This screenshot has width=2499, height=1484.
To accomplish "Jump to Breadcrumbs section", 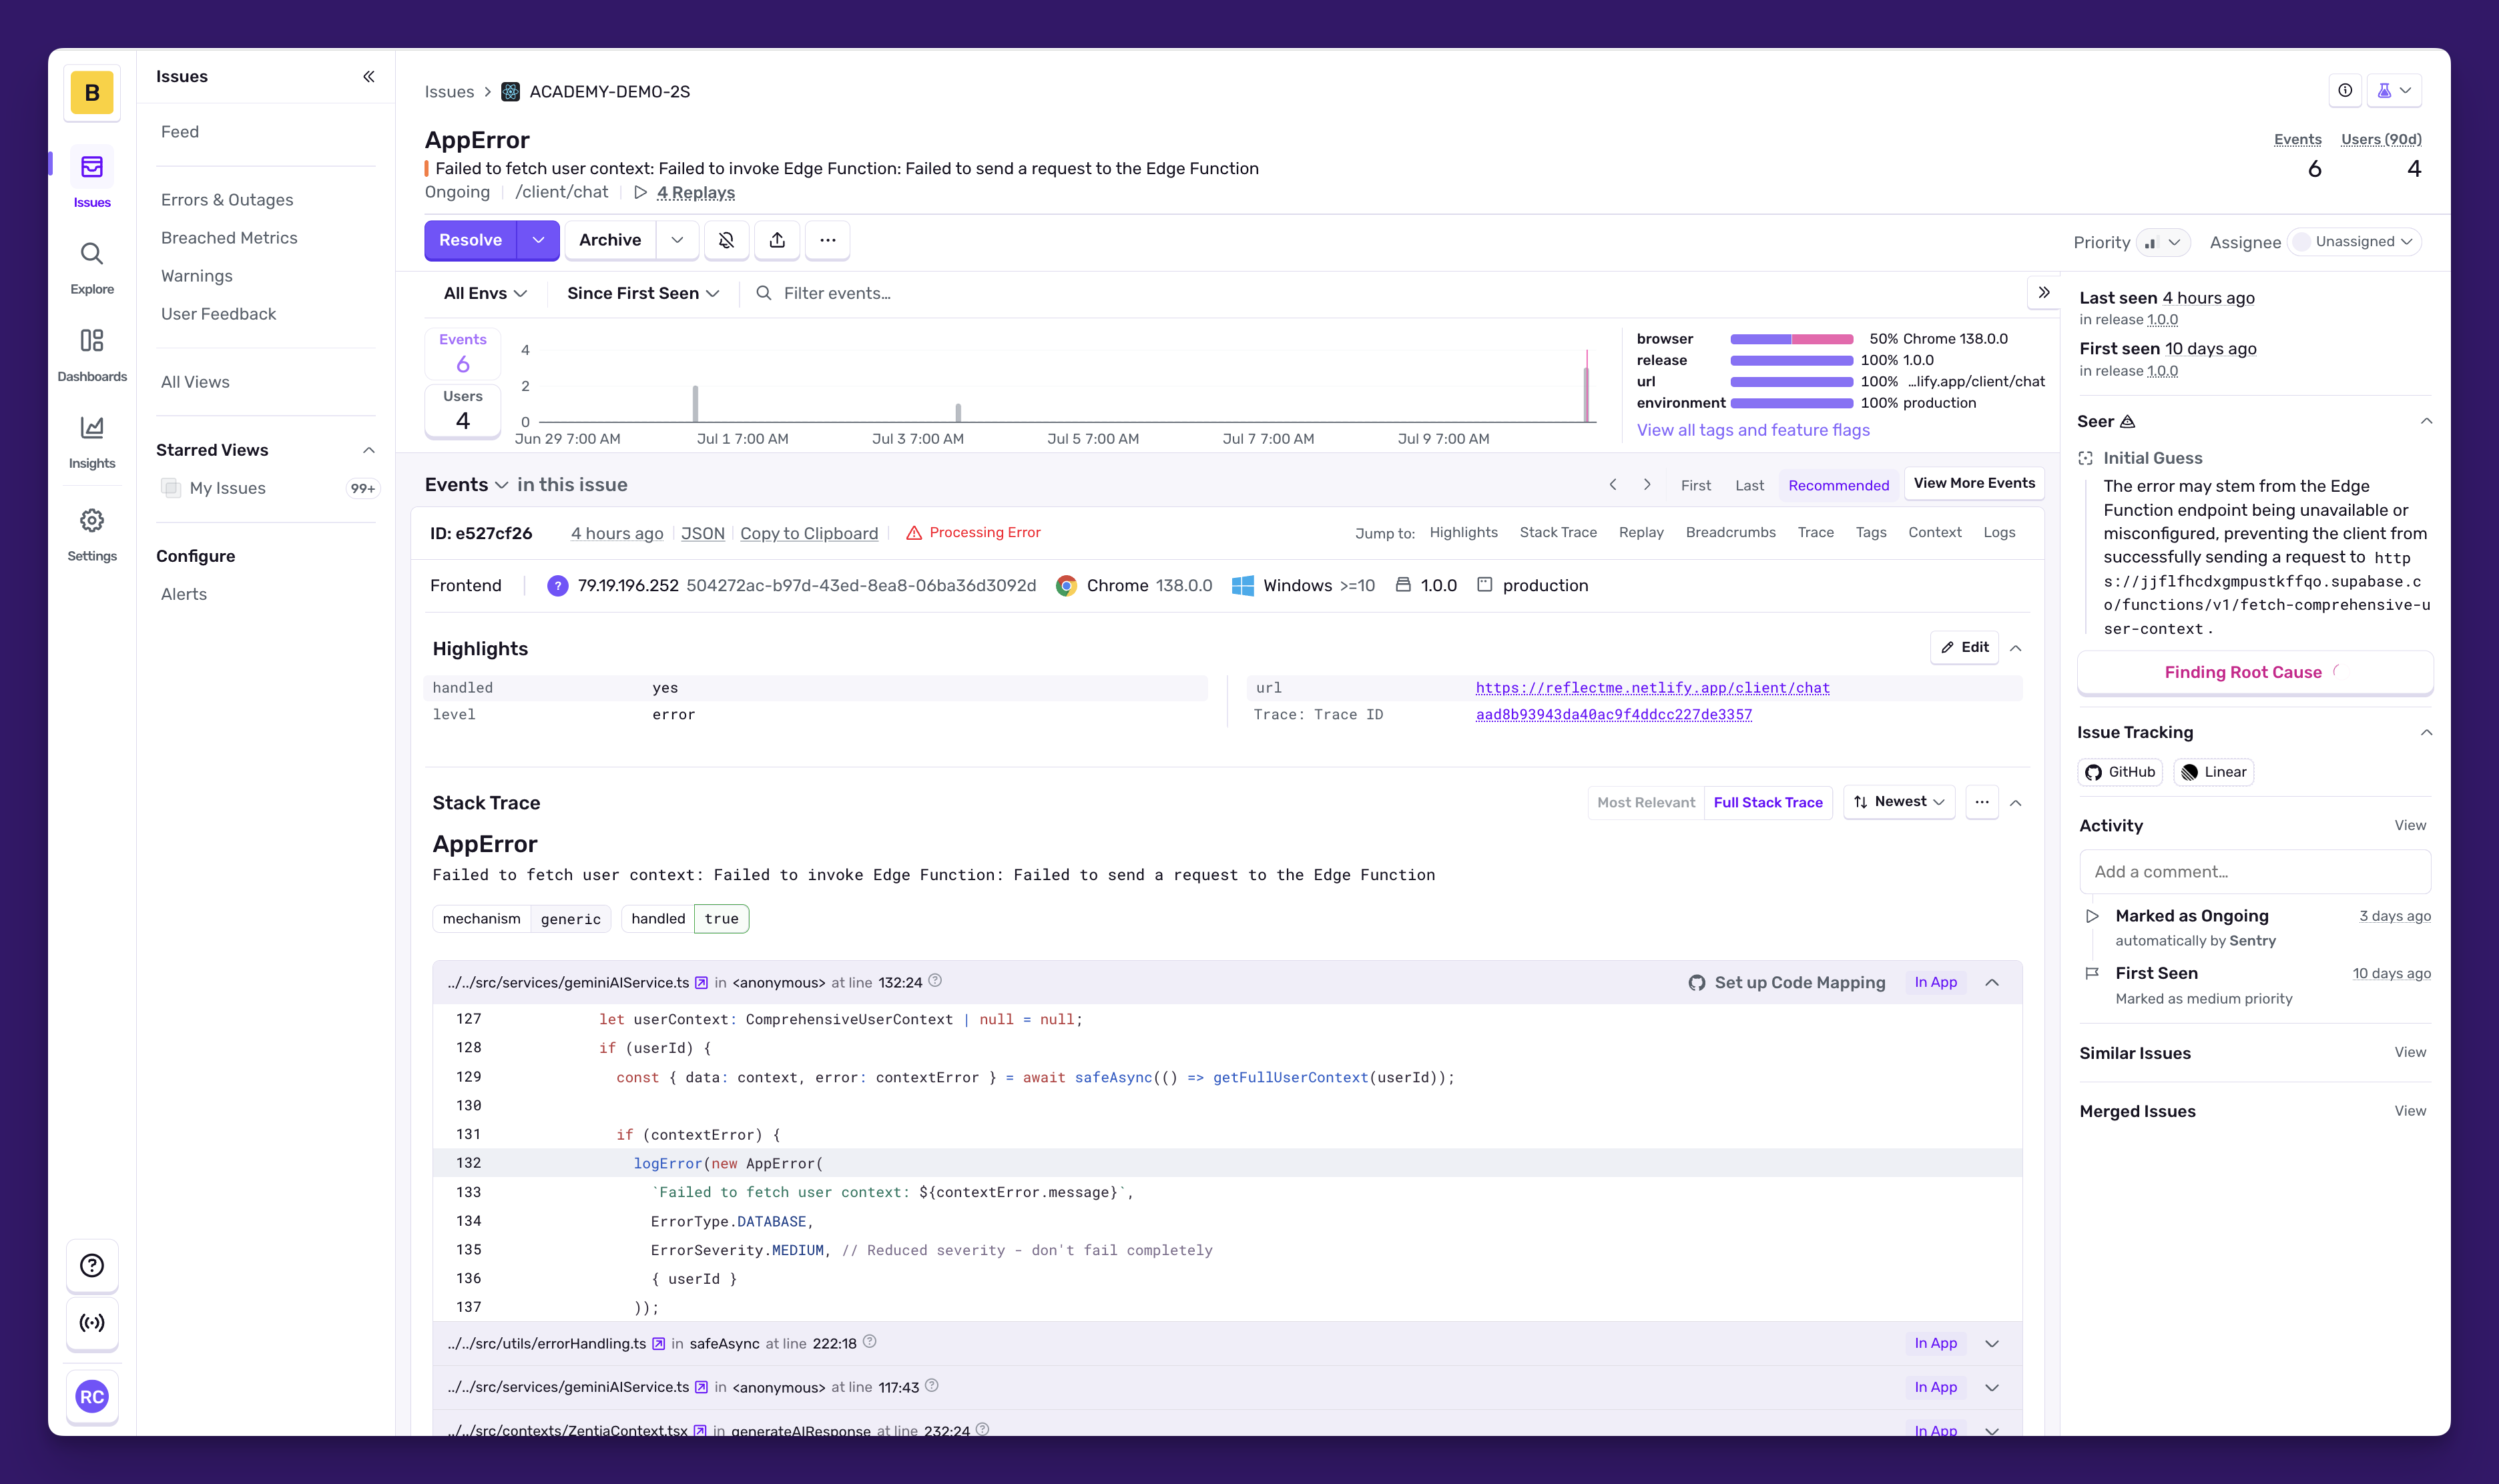I will pyautogui.click(x=1730, y=533).
